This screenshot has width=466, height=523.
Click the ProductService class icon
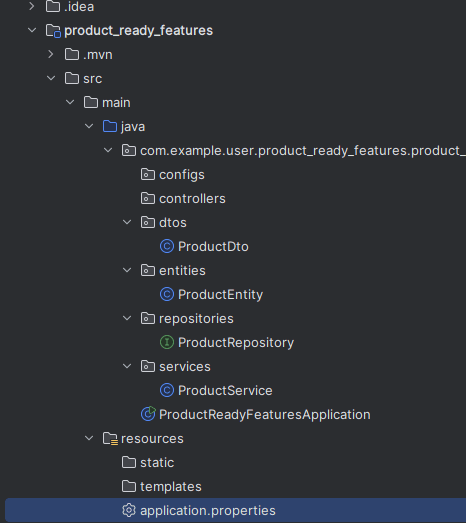pos(167,391)
